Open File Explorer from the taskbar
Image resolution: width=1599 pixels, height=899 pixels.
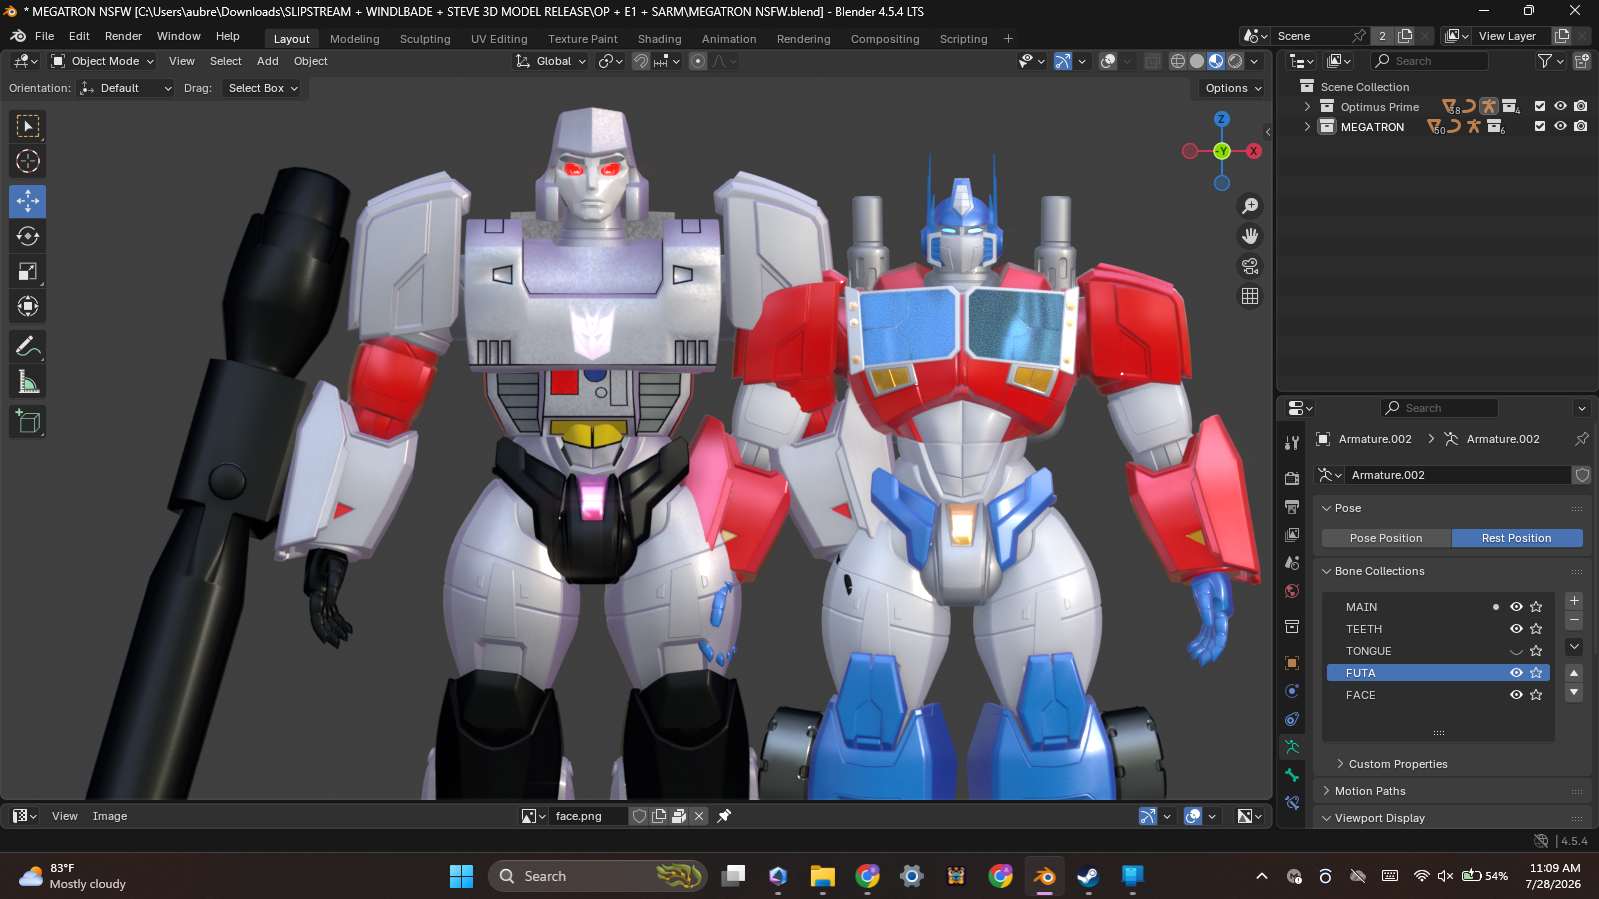823,876
